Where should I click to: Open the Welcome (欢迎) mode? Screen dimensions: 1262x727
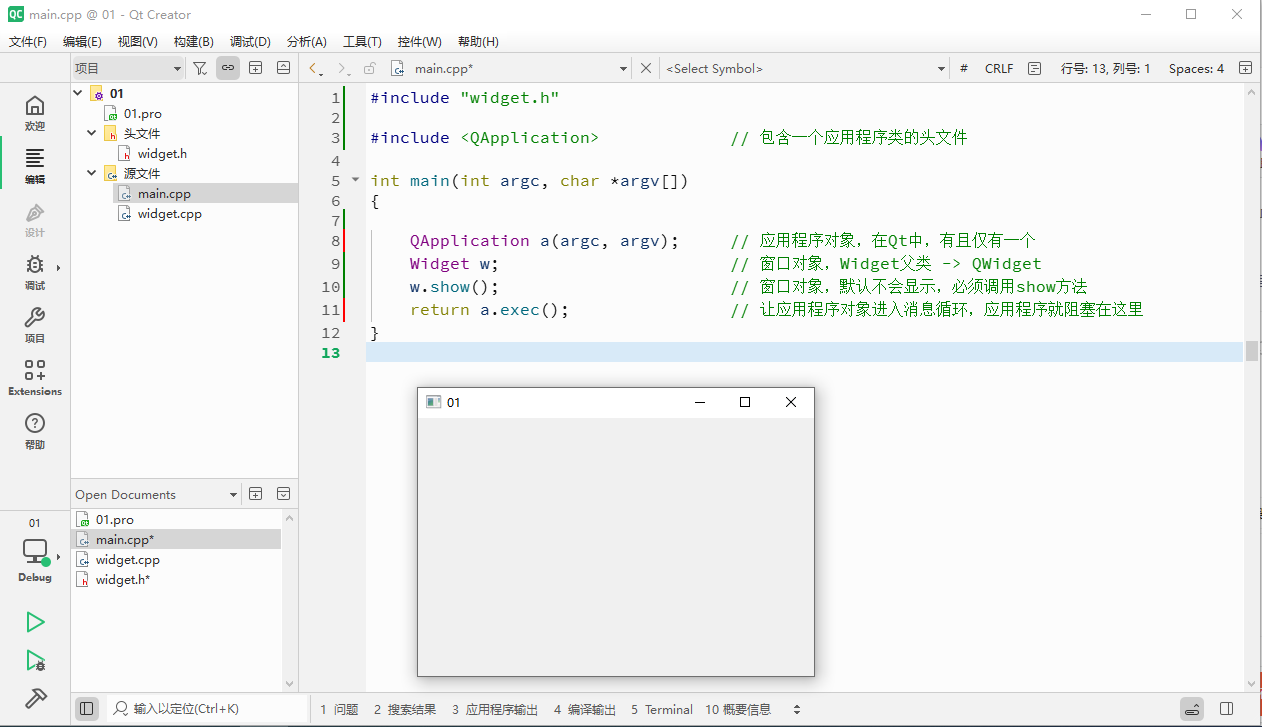(35, 113)
